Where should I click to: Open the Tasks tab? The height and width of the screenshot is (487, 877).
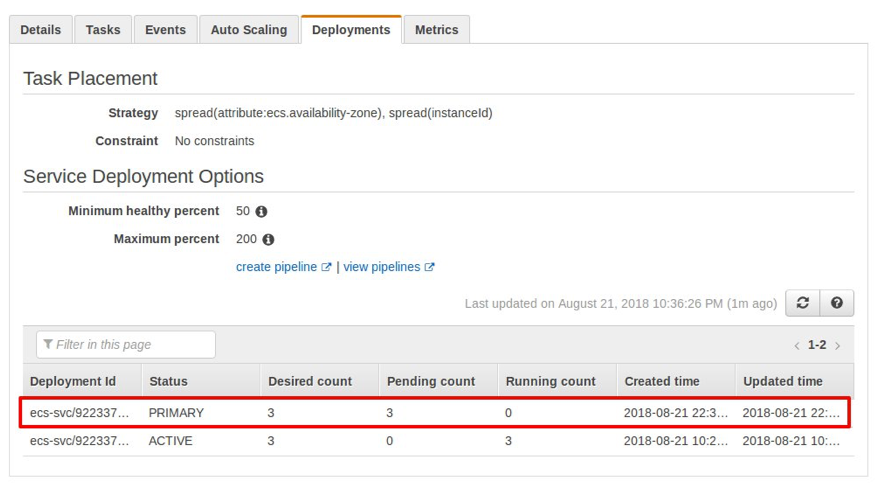point(103,30)
